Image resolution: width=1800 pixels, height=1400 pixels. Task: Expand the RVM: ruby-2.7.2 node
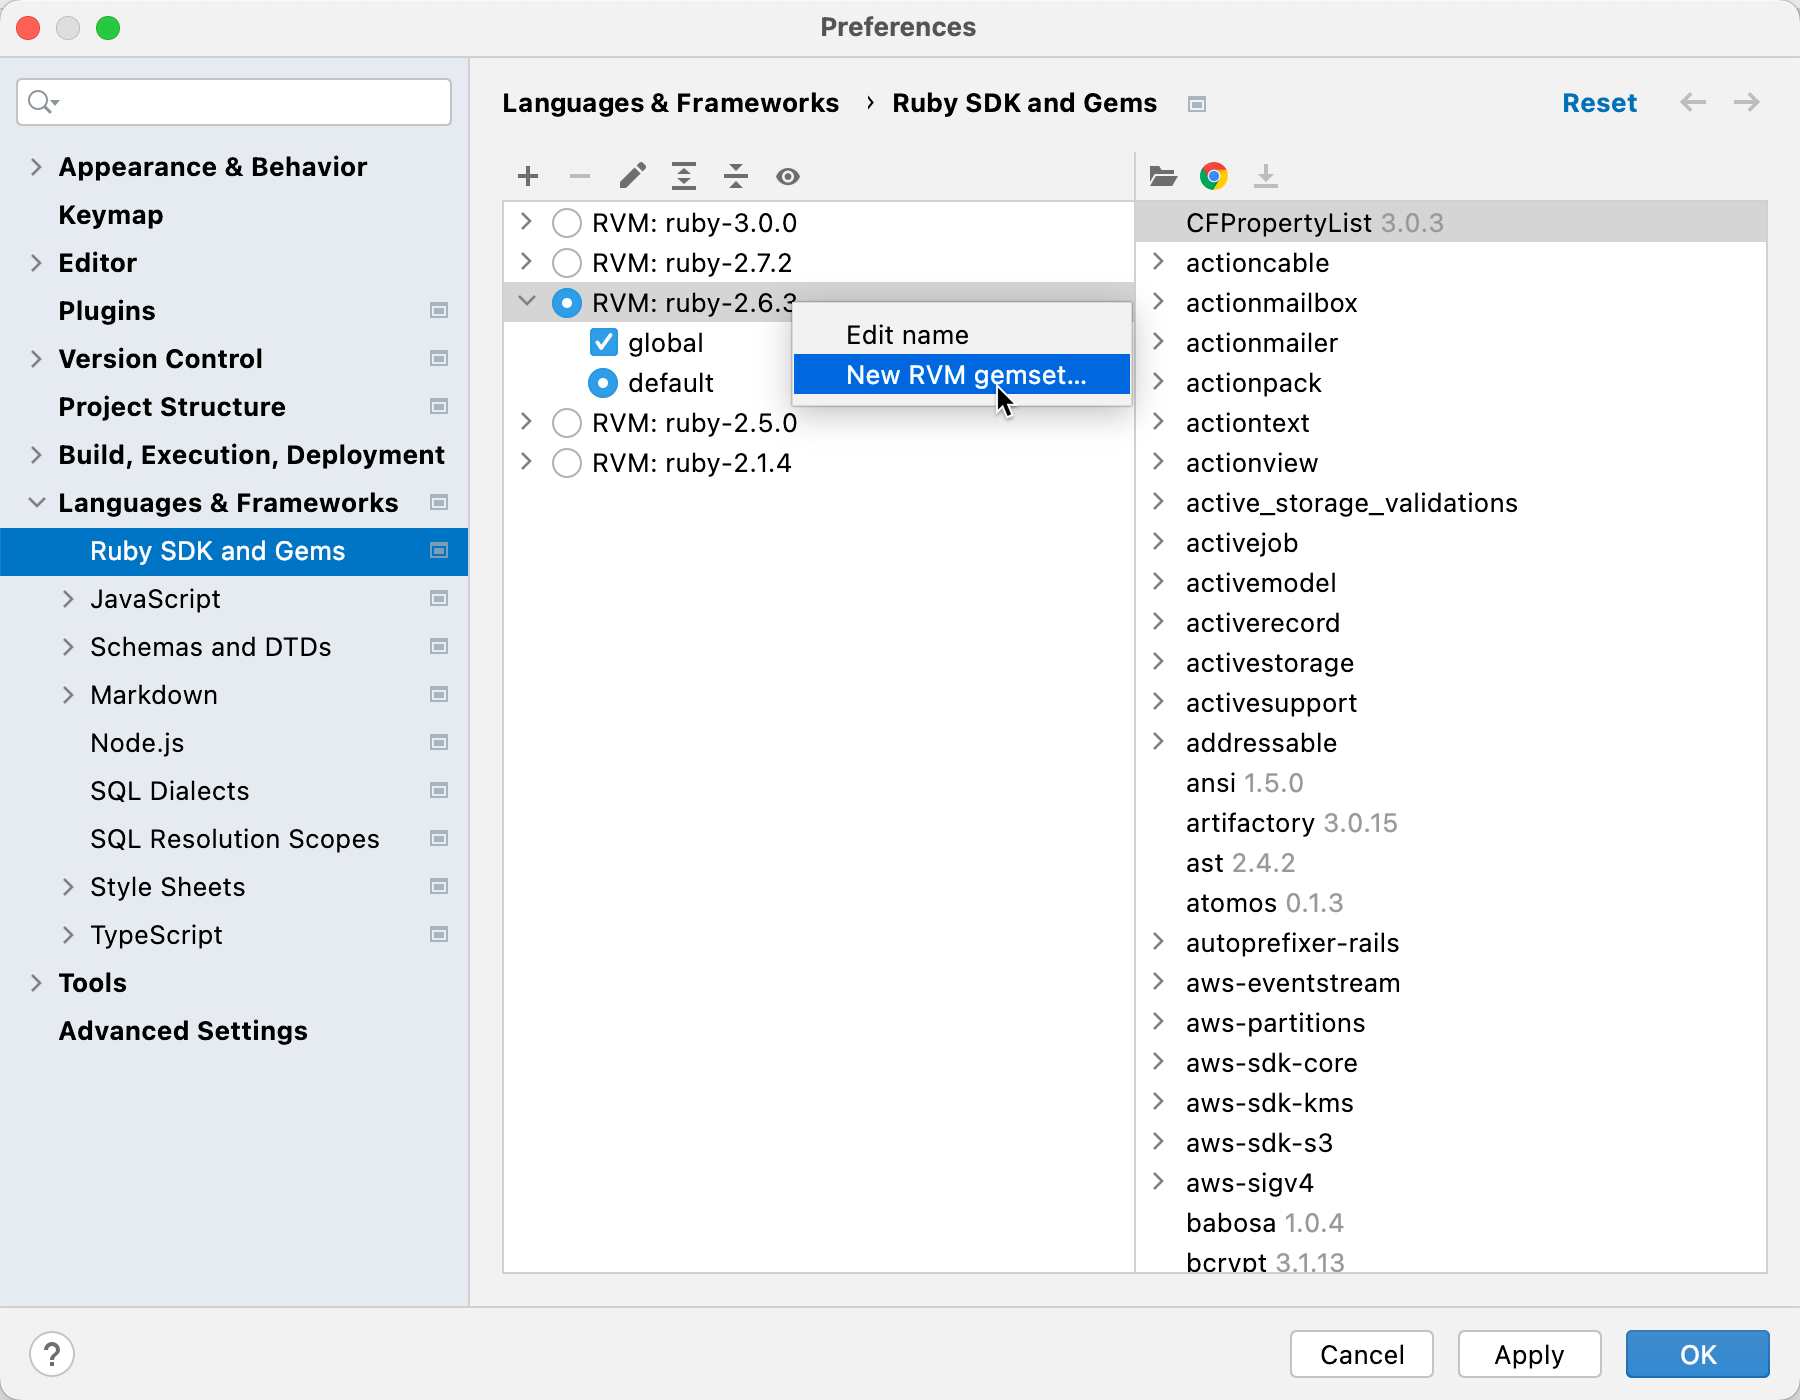pyautogui.click(x=525, y=262)
